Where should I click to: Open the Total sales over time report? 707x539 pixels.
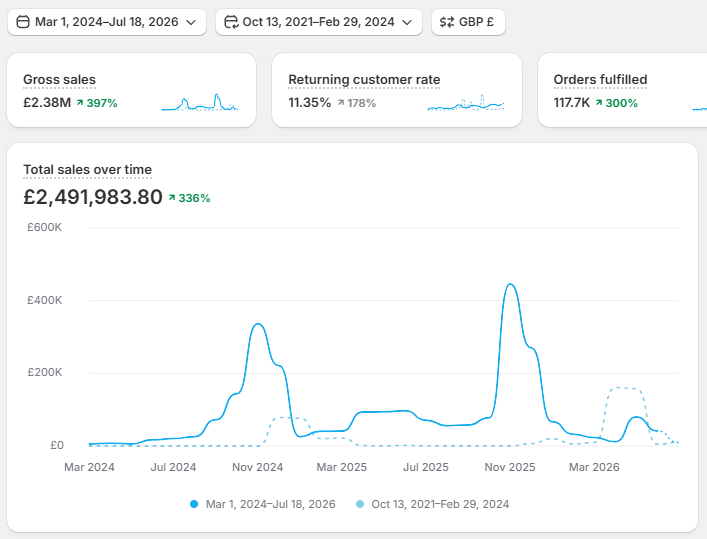87,170
